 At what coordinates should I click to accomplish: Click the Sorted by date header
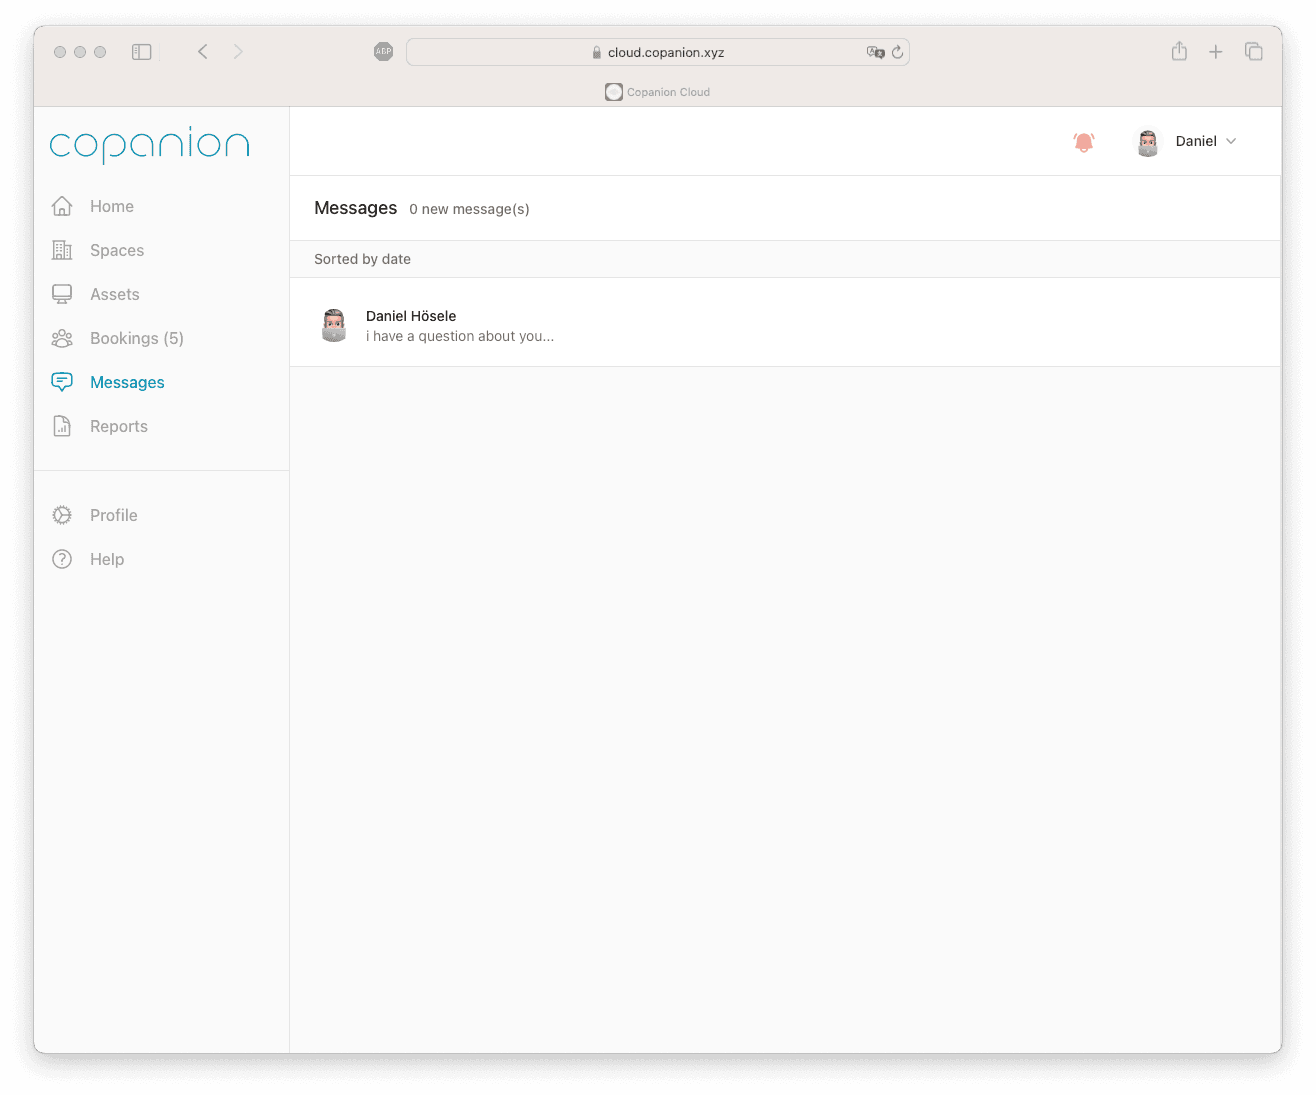click(x=362, y=259)
